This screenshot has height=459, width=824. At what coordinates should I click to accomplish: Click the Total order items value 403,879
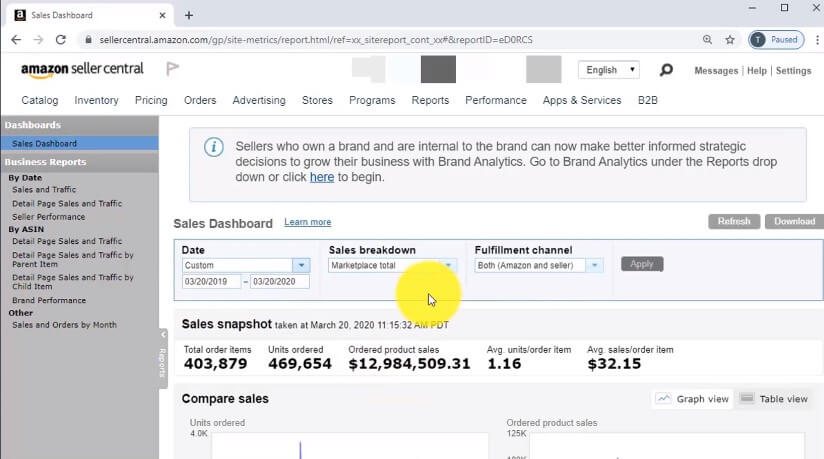pyautogui.click(x=215, y=364)
